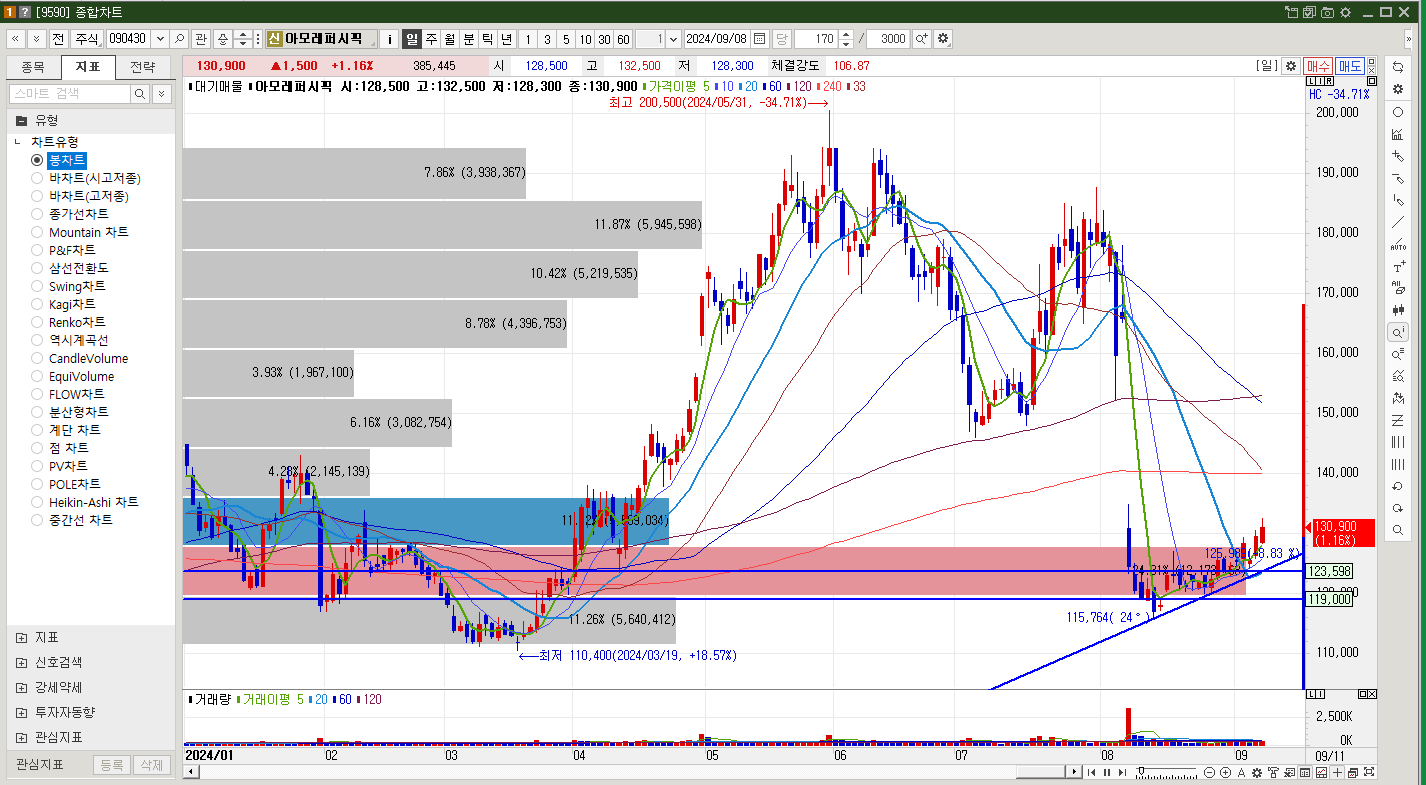Expand the 강세약세 tree section
The width and height of the screenshot is (1426, 785).
pos(21,687)
